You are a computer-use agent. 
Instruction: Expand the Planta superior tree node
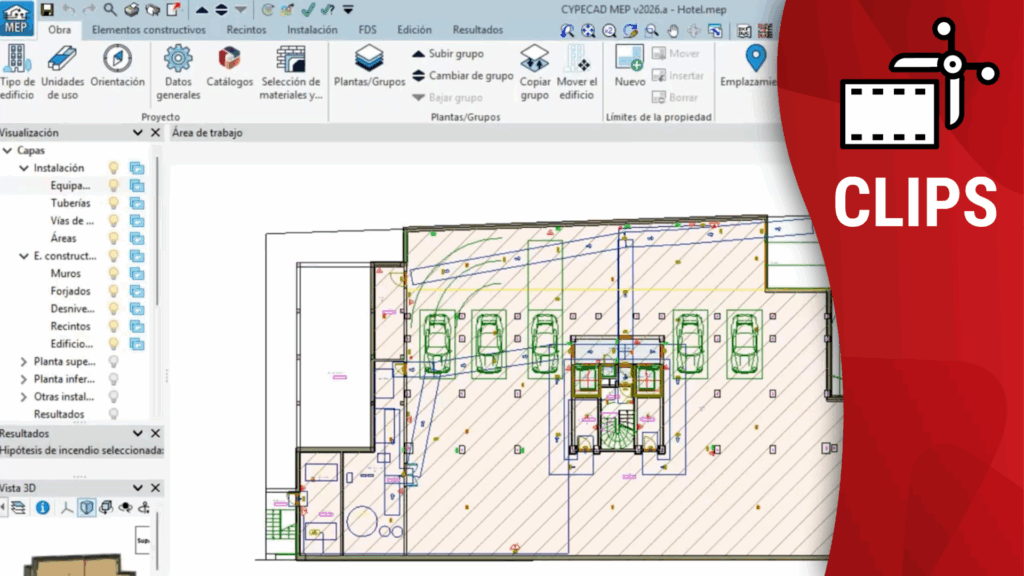click(x=24, y=361)
